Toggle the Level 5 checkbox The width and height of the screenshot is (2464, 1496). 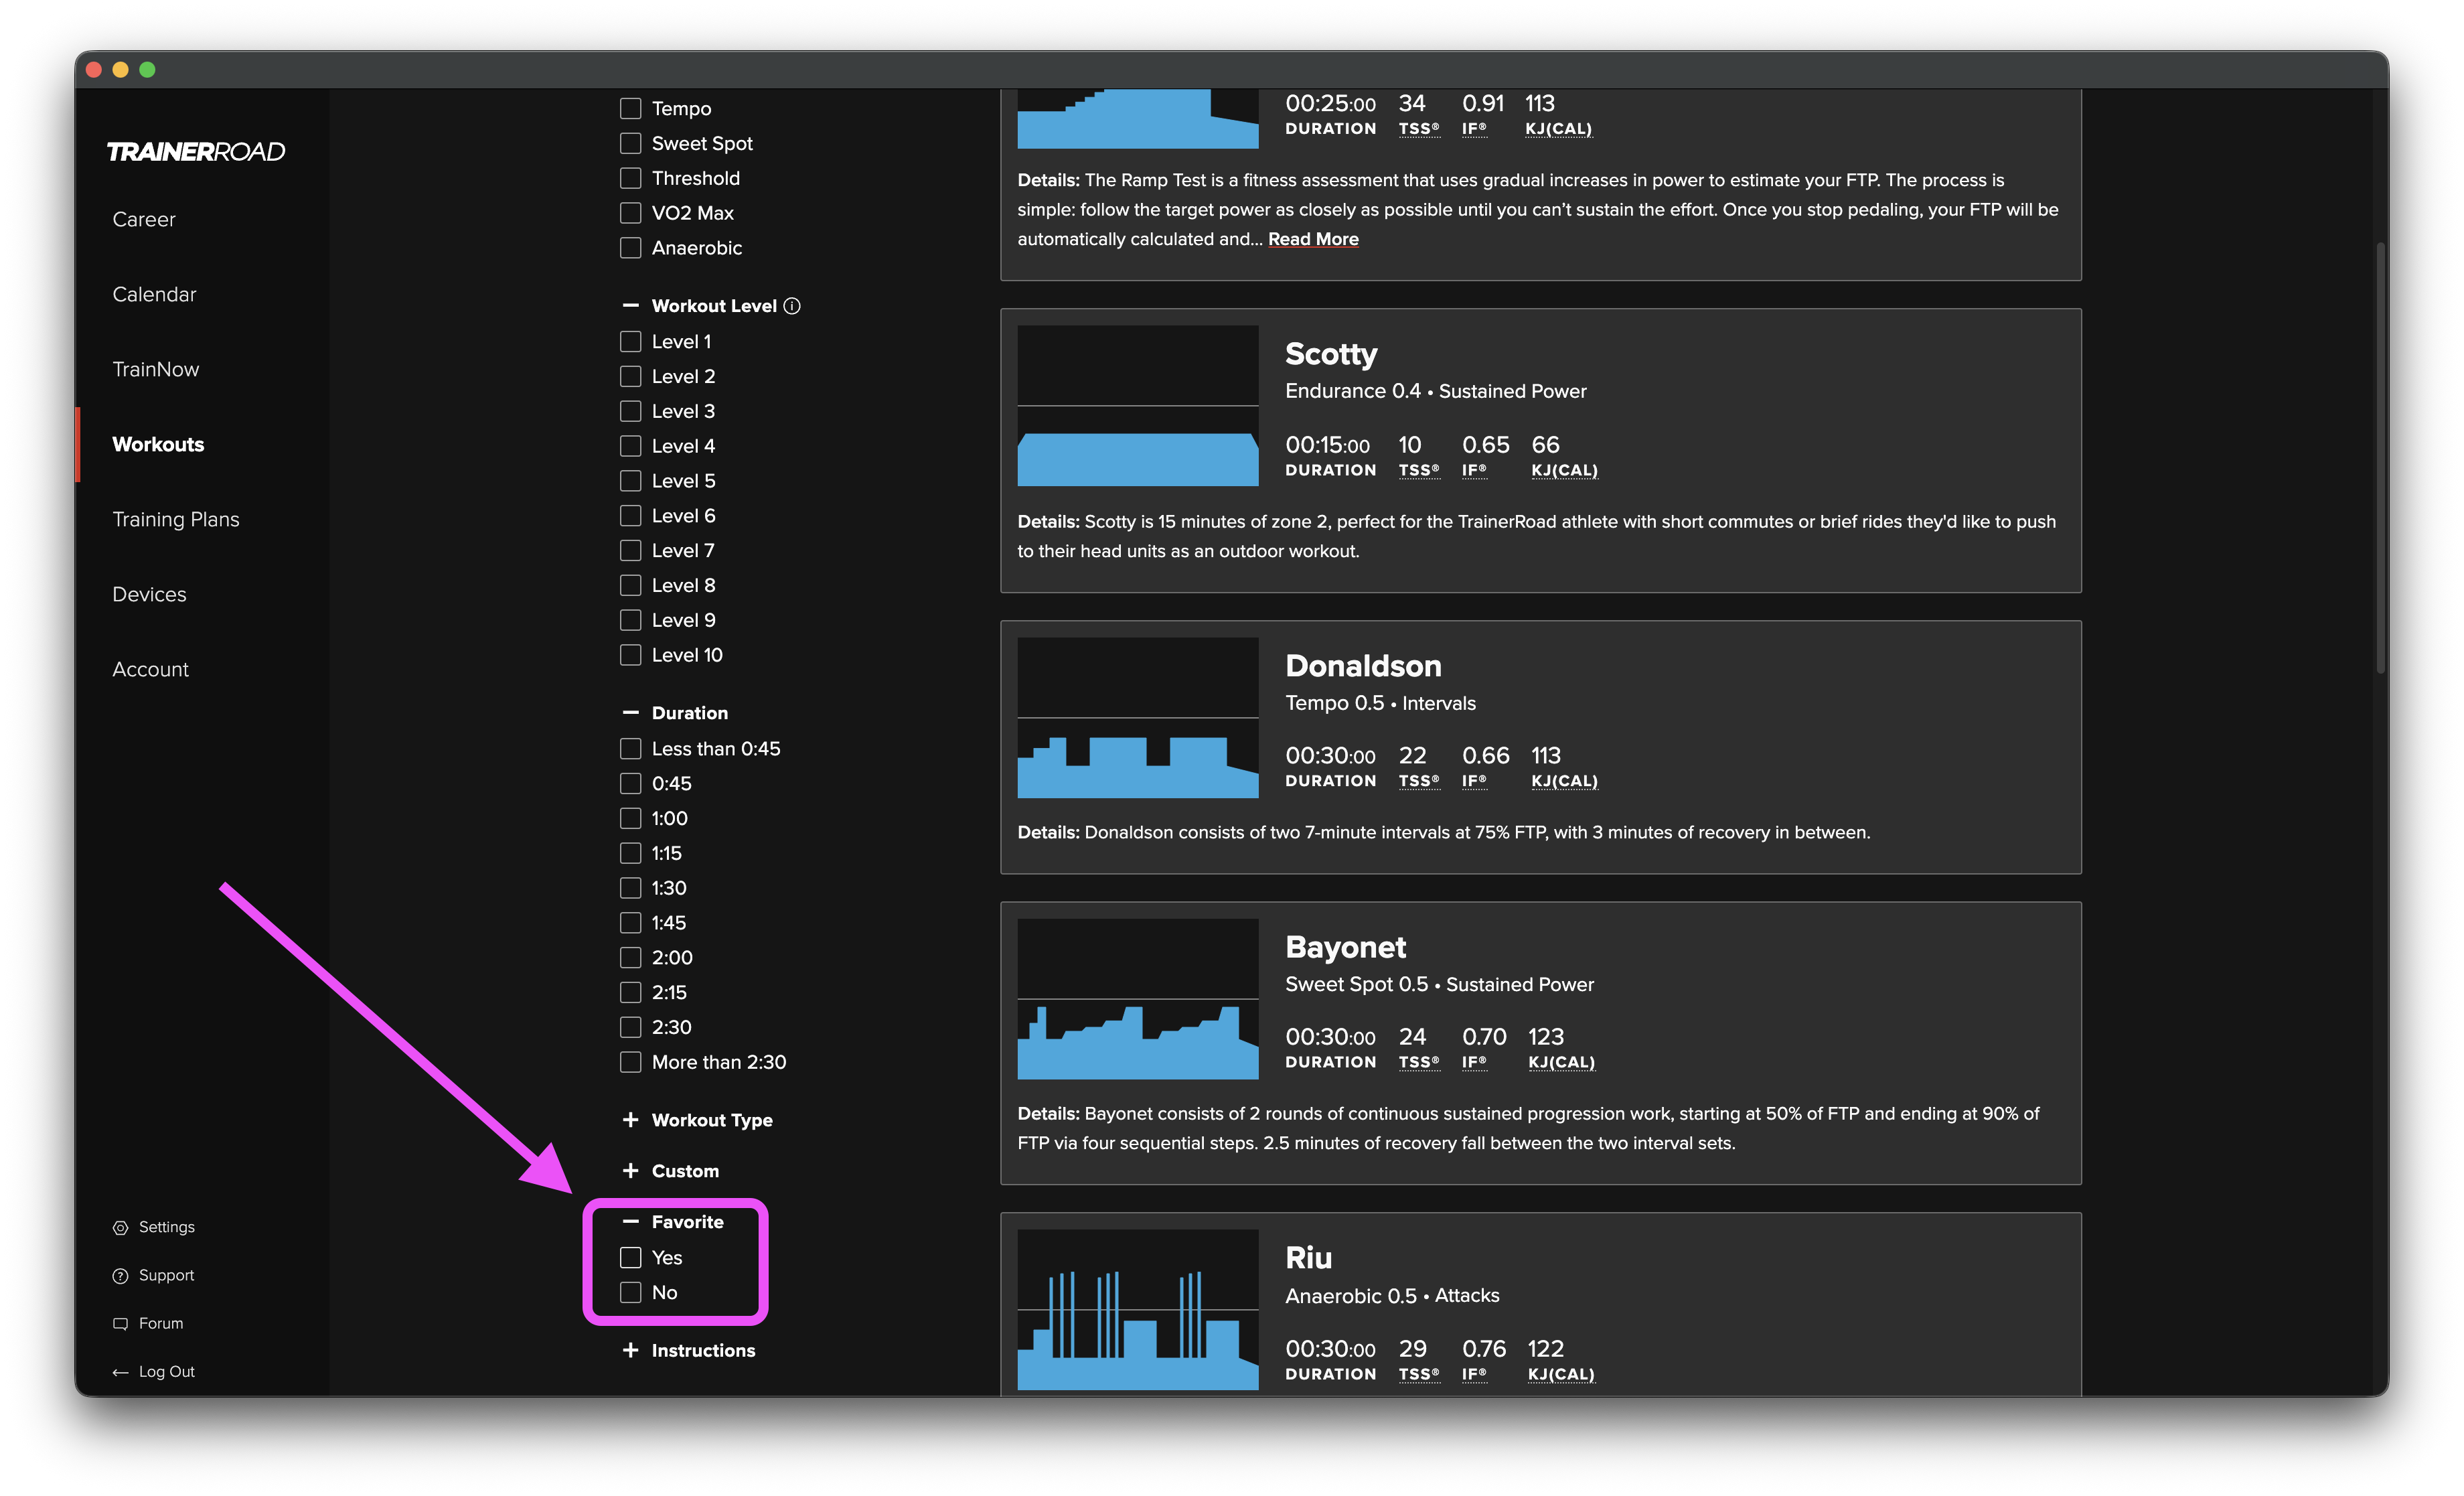point(630,481)
